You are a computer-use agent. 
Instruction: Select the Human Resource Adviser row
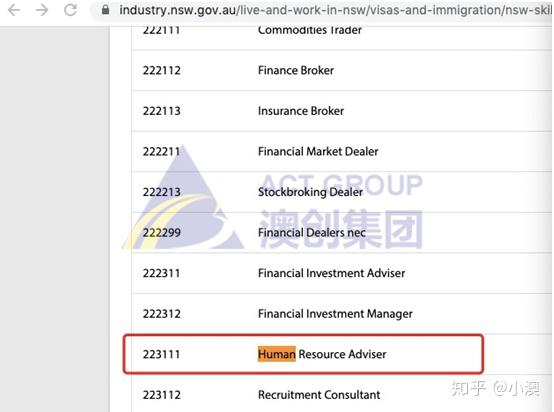pos(303,354)
